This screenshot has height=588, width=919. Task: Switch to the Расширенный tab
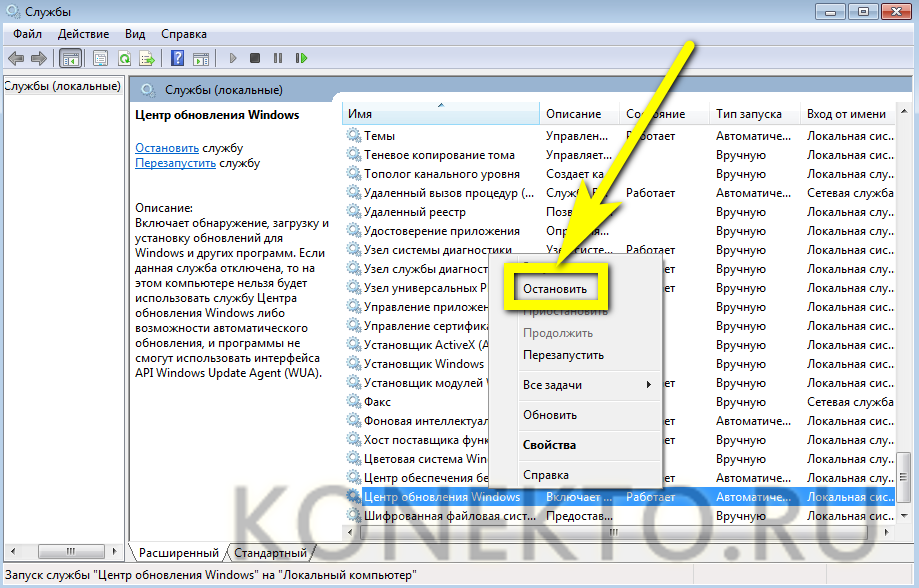(x=178, y=552)
